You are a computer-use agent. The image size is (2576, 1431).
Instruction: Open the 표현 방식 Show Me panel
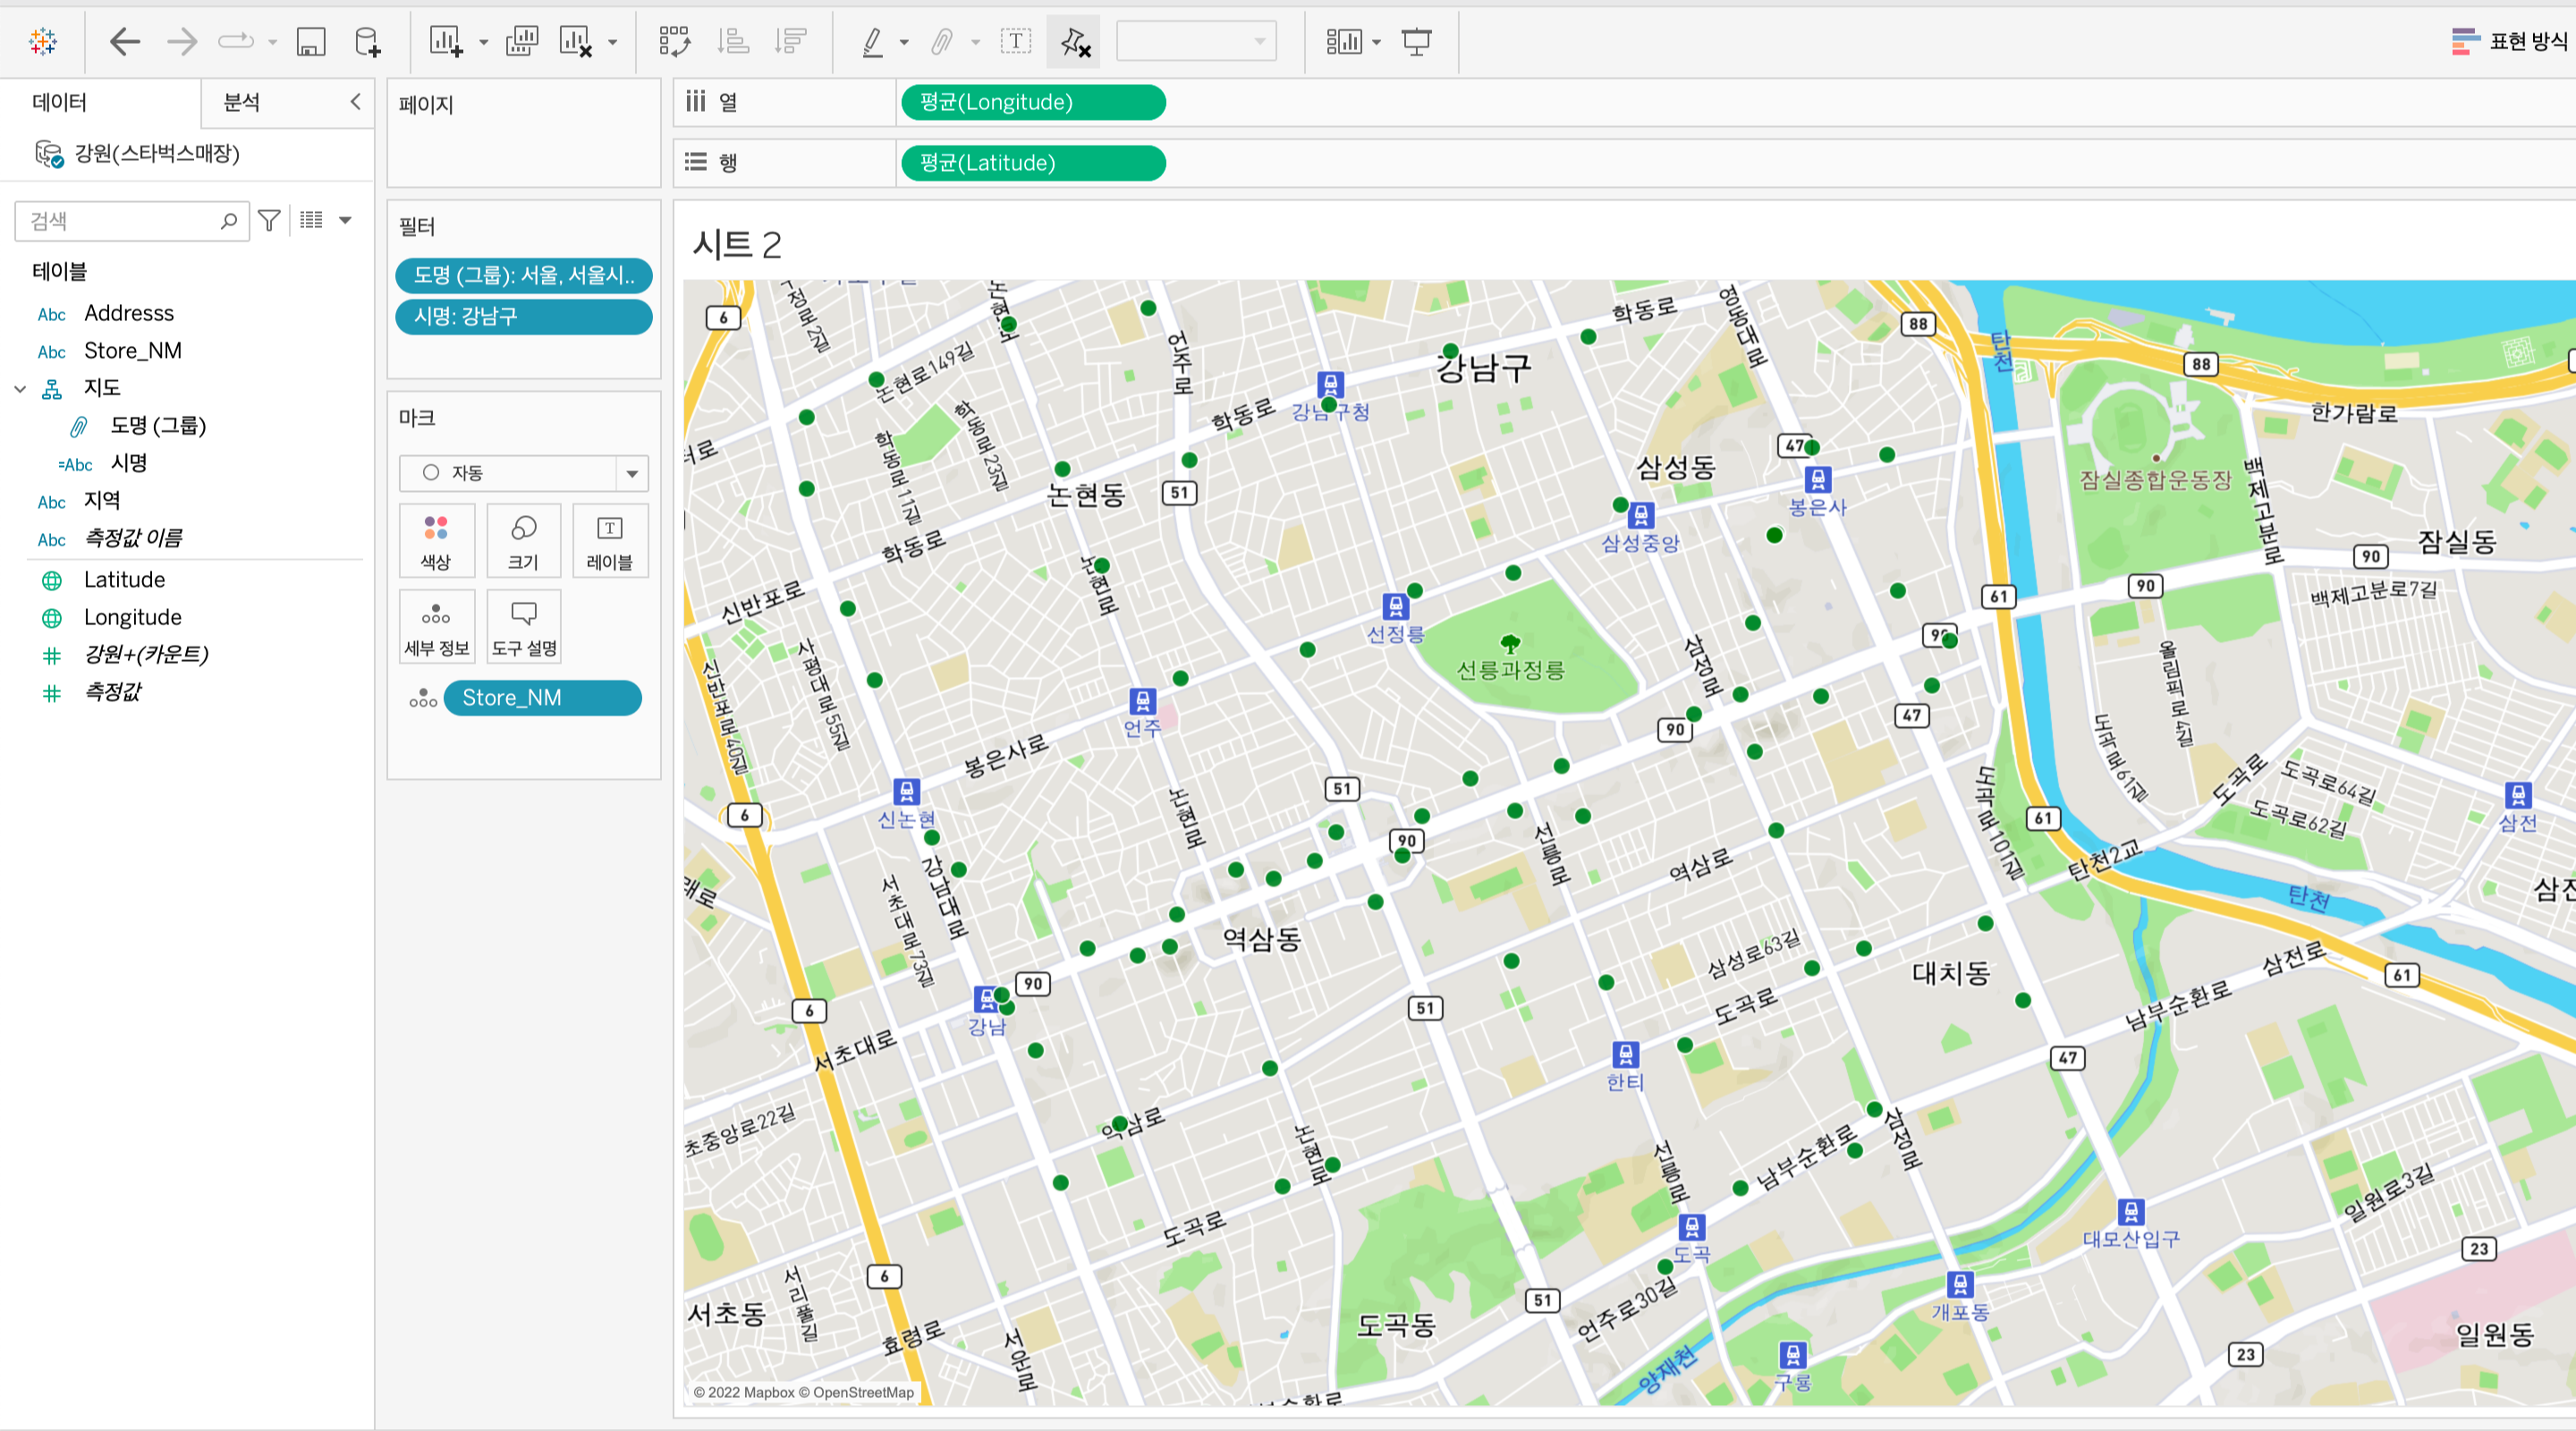2509,41
